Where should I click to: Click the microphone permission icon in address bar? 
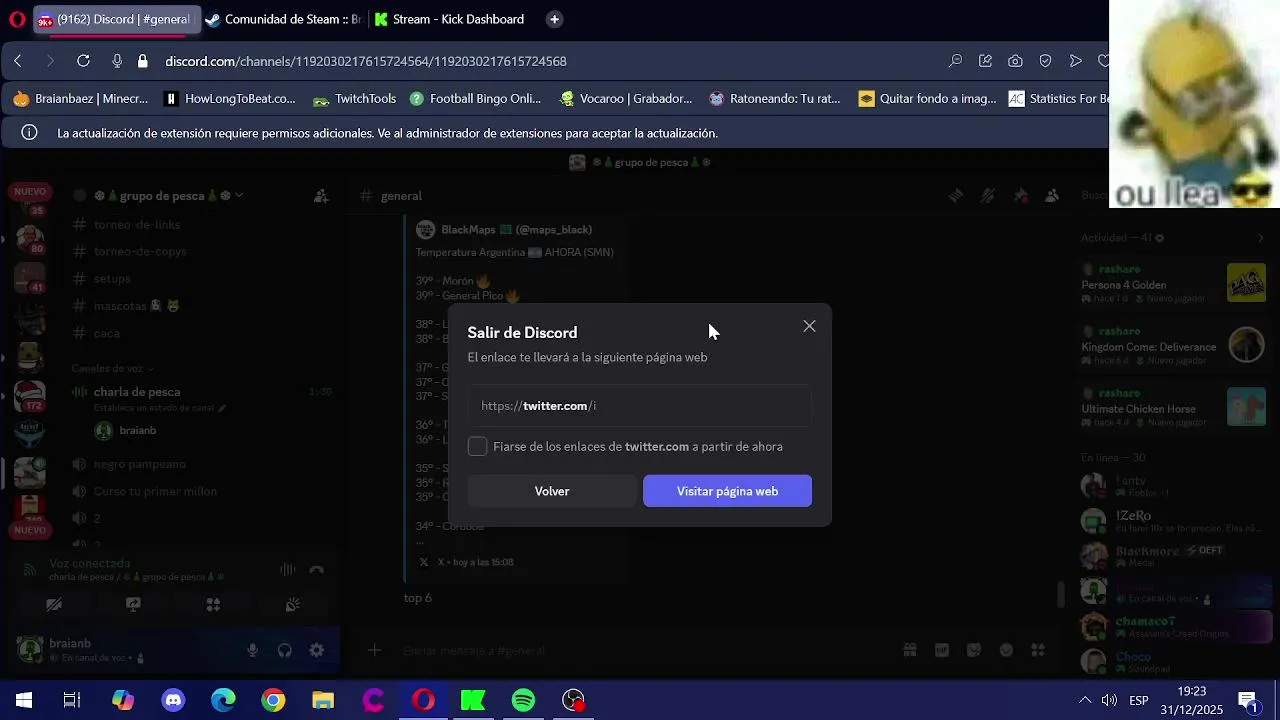(x=117, y=61)
